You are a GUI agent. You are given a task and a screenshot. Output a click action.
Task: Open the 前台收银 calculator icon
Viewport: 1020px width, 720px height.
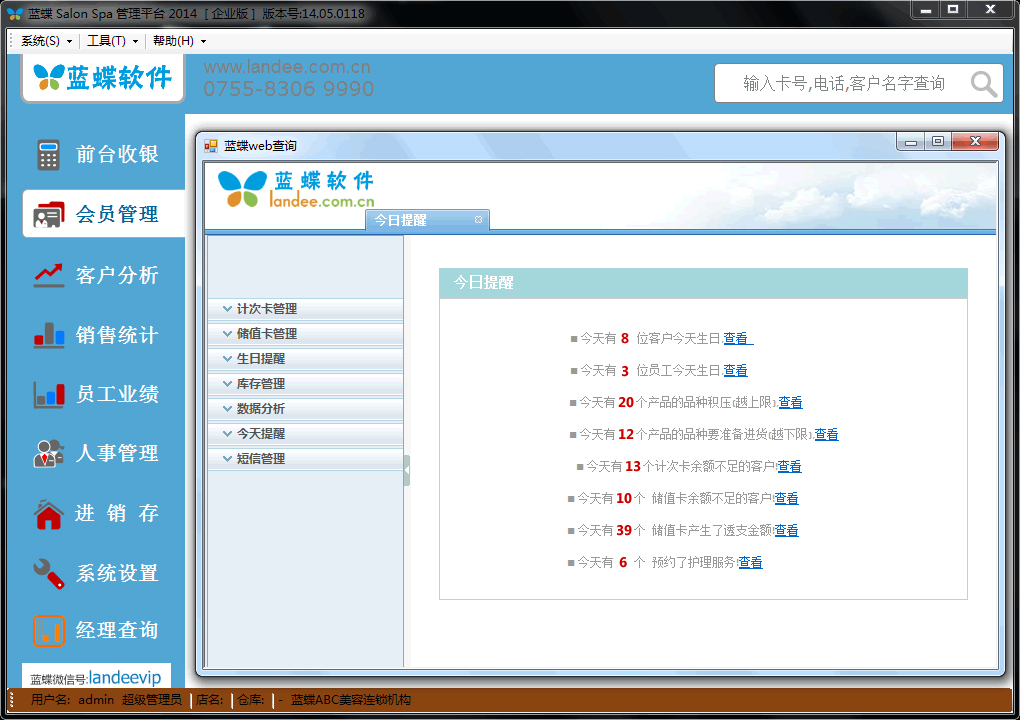tap(47, 155)
